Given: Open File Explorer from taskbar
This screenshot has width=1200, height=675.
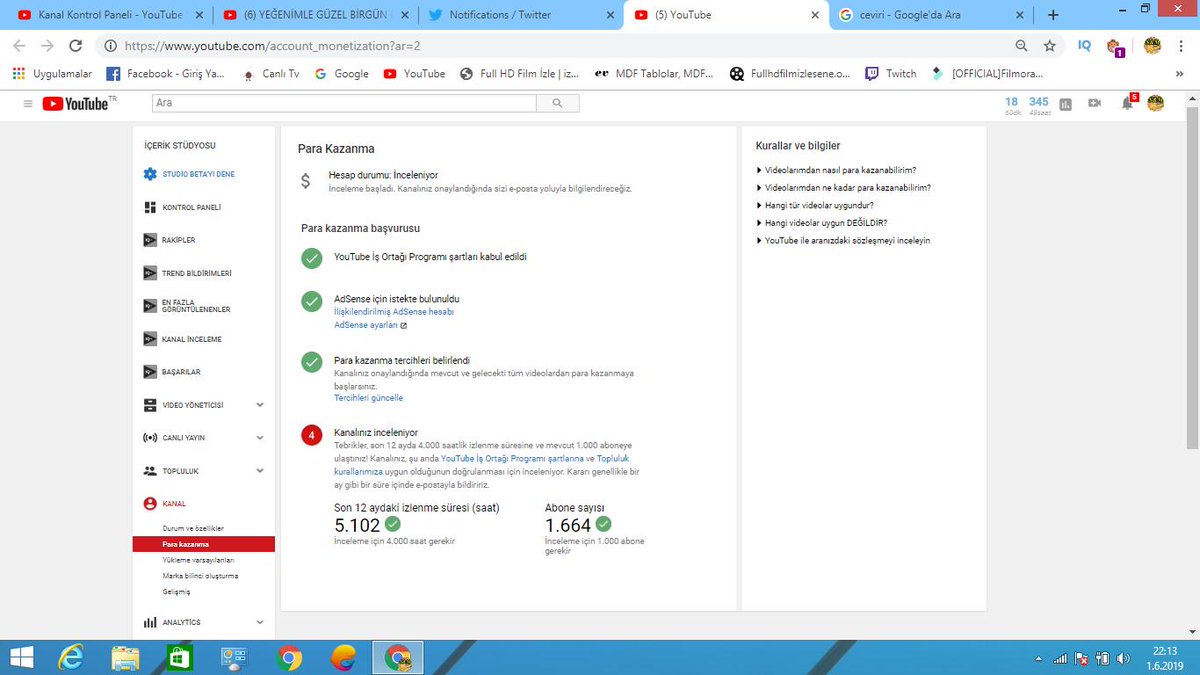Looking at the screenshot, I should pyautogui.click(x=125, y=657).
